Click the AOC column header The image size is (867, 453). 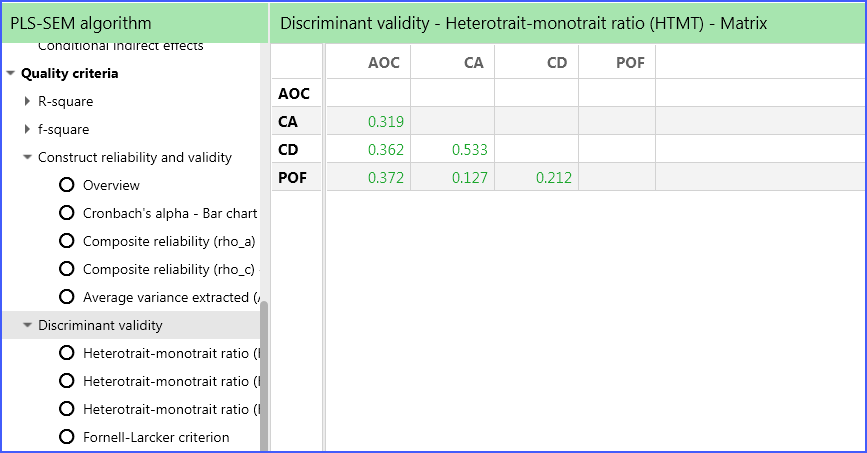pyautogui.click(x=384, y=63)
